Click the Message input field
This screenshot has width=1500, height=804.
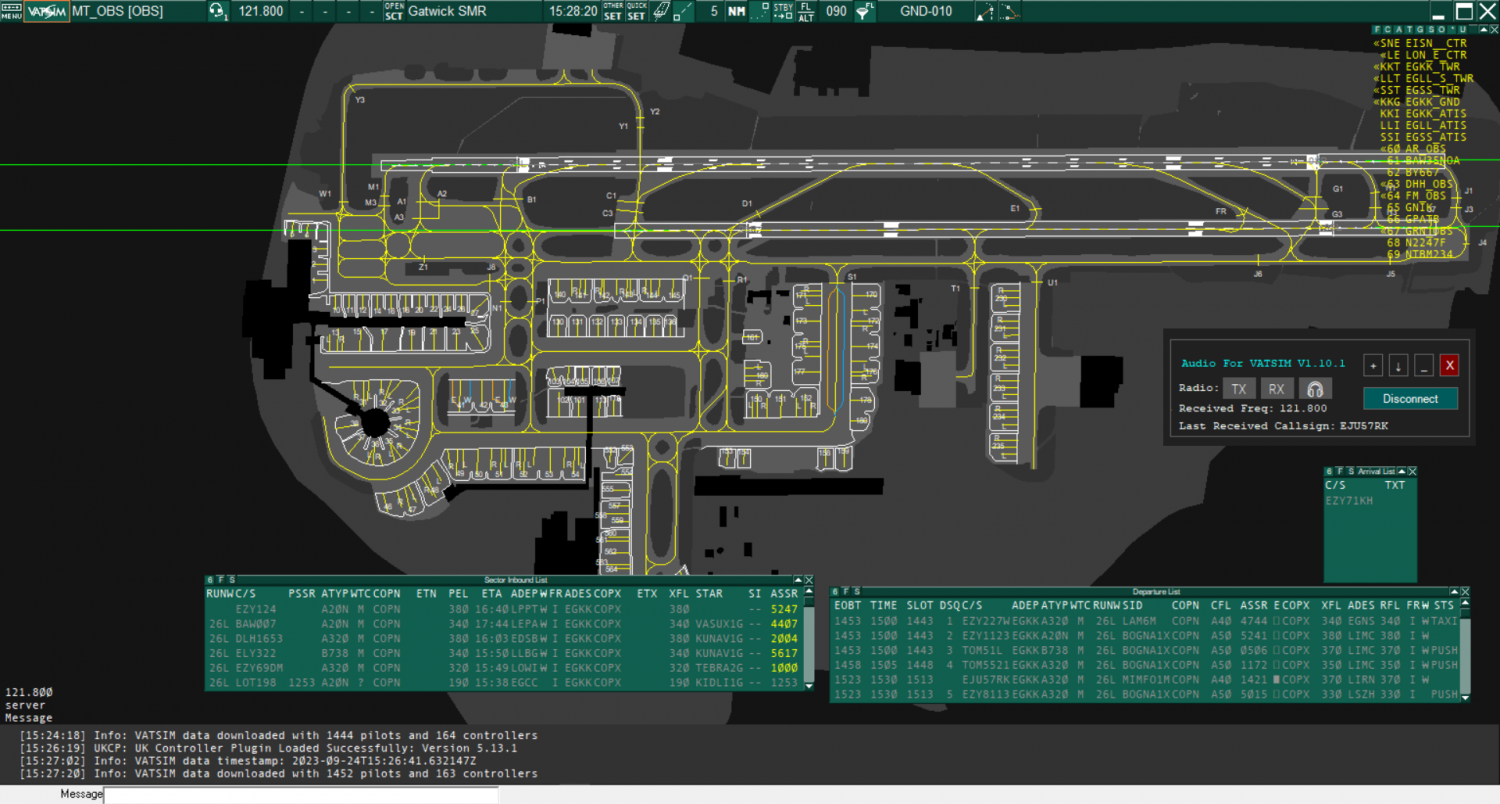300,795
